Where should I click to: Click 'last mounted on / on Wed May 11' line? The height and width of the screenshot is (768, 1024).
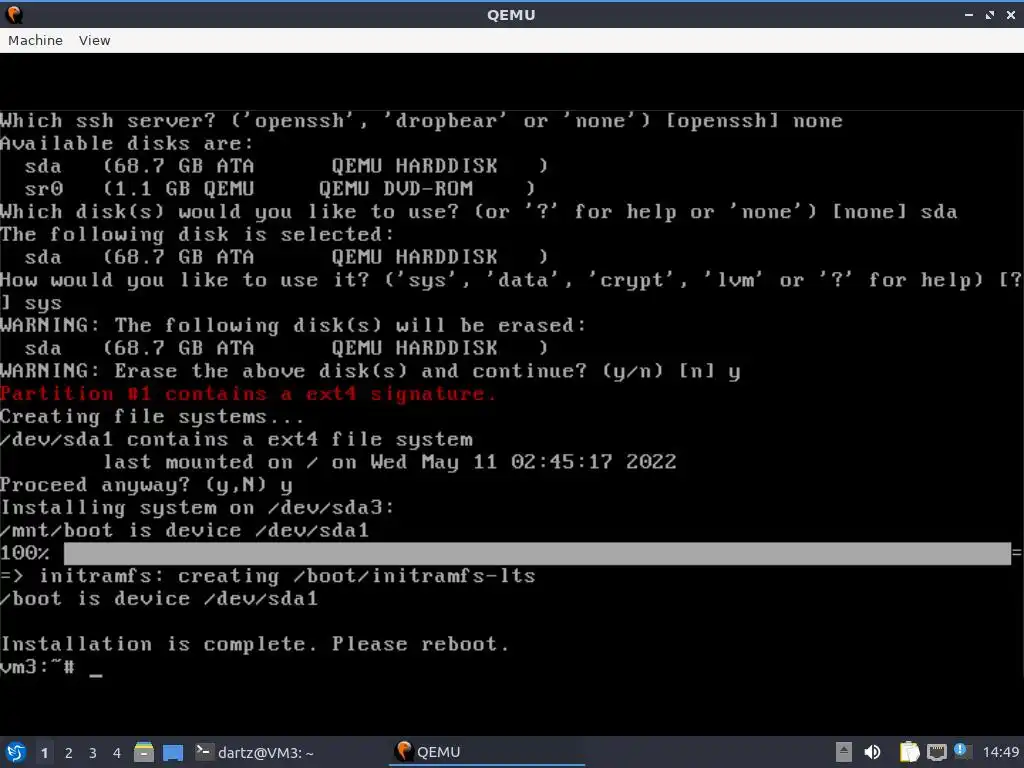(390, 462)
